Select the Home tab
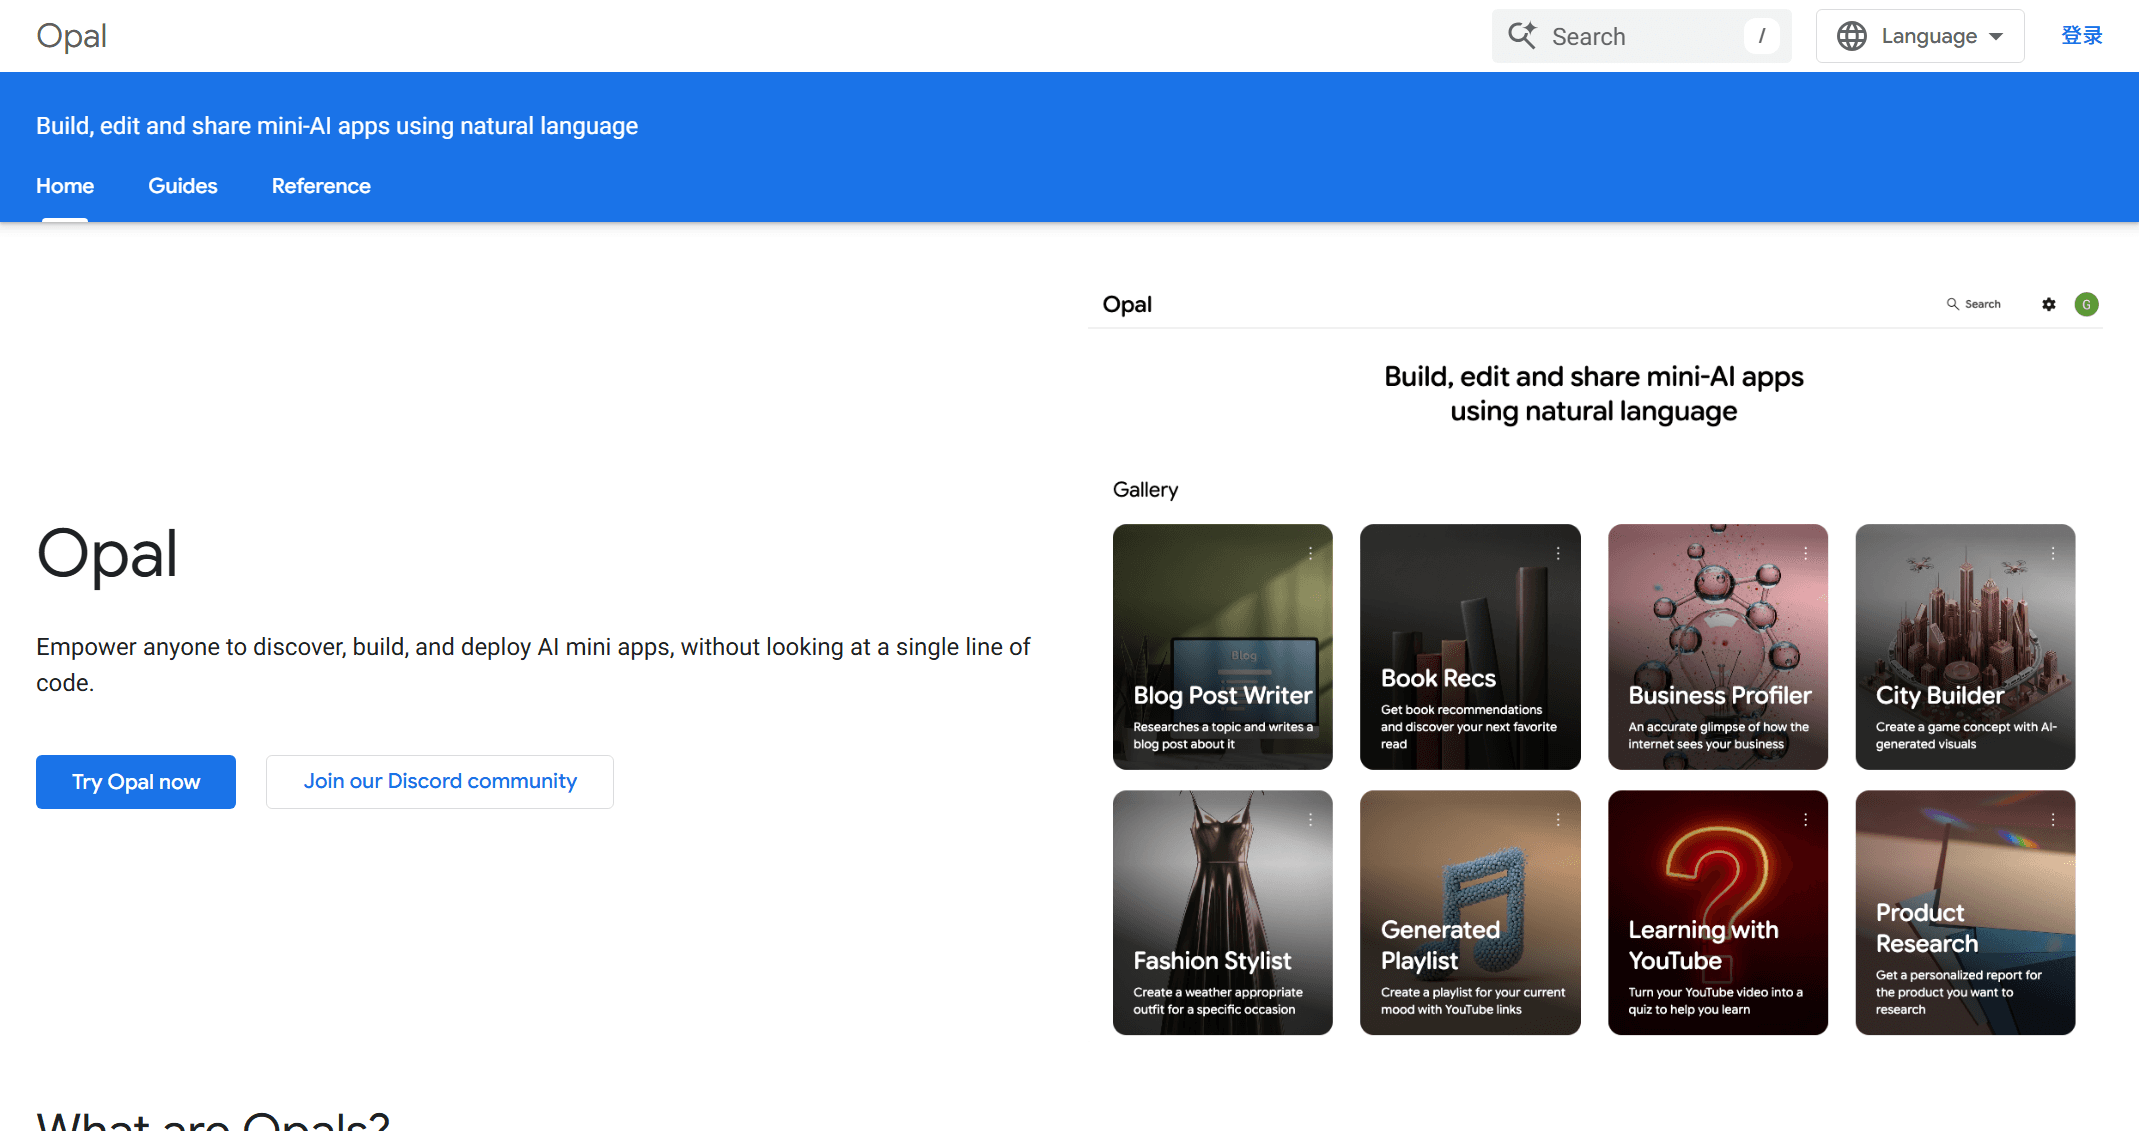Viewport: 2139px width, 1131px height. click(x=65, y=186)
